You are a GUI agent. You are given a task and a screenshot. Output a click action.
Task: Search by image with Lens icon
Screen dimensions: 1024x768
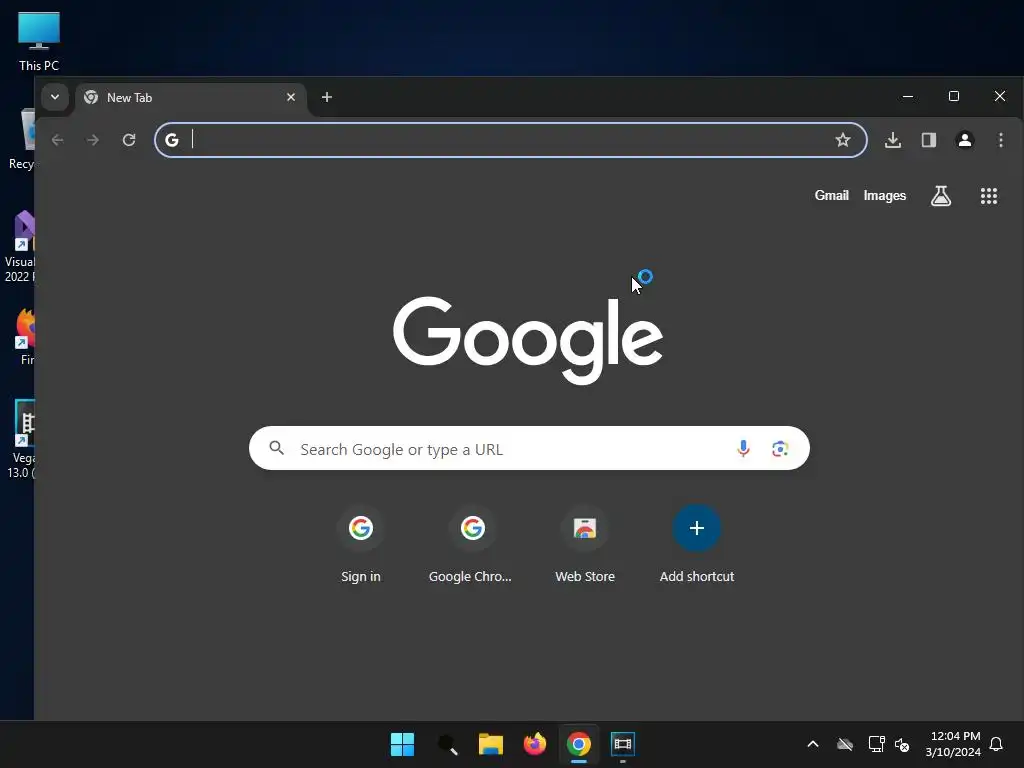(x=780, y=448)
